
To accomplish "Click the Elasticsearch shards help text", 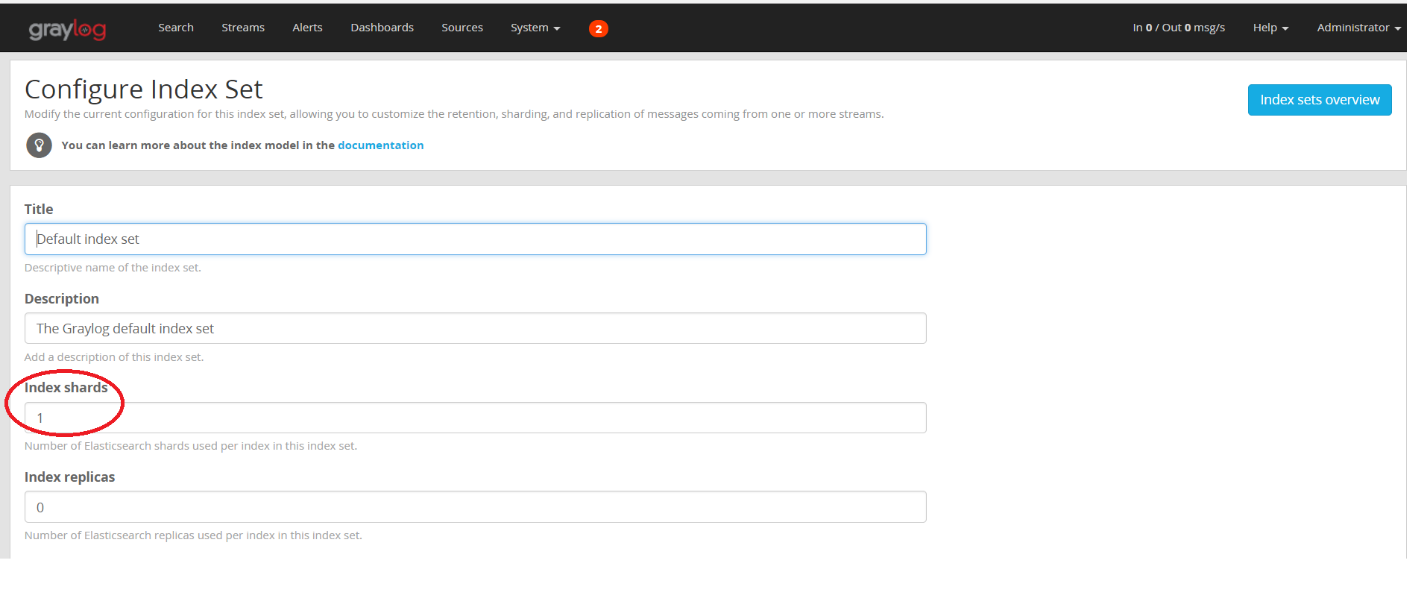I will (191, 446).
